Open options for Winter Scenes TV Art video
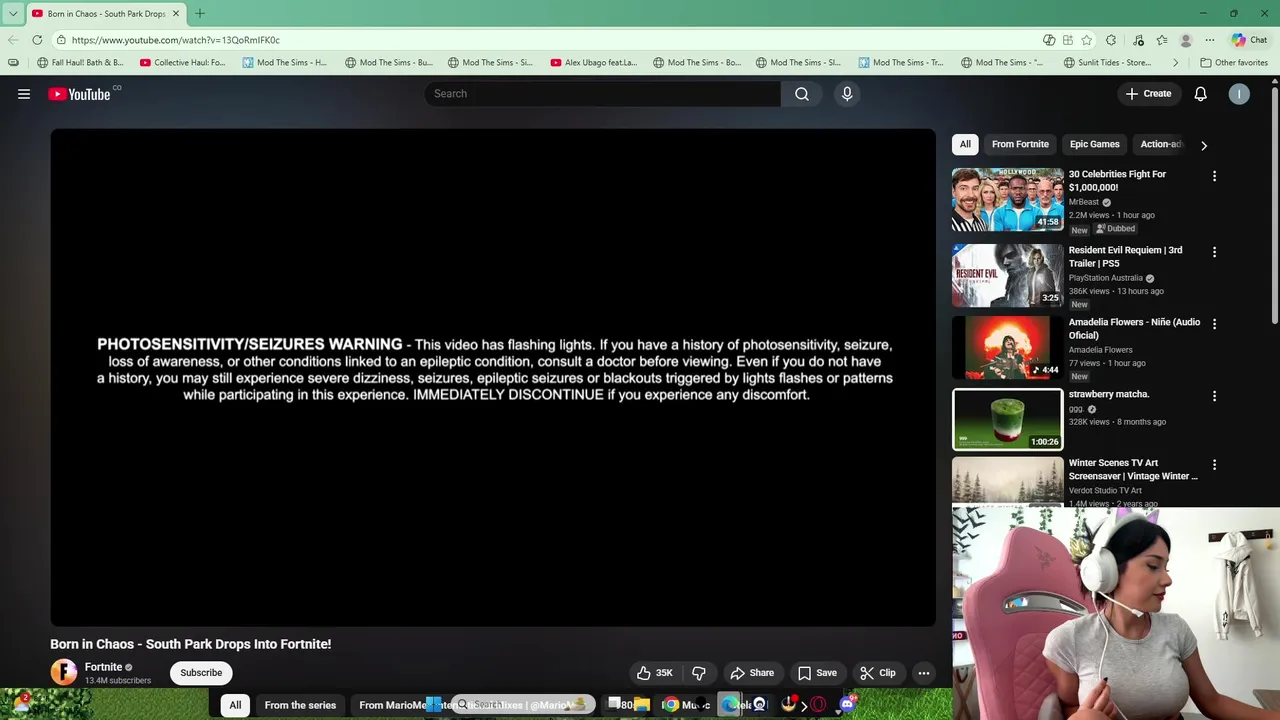The height and width of the screenshot is (720, 1280). pos(1214,465)
